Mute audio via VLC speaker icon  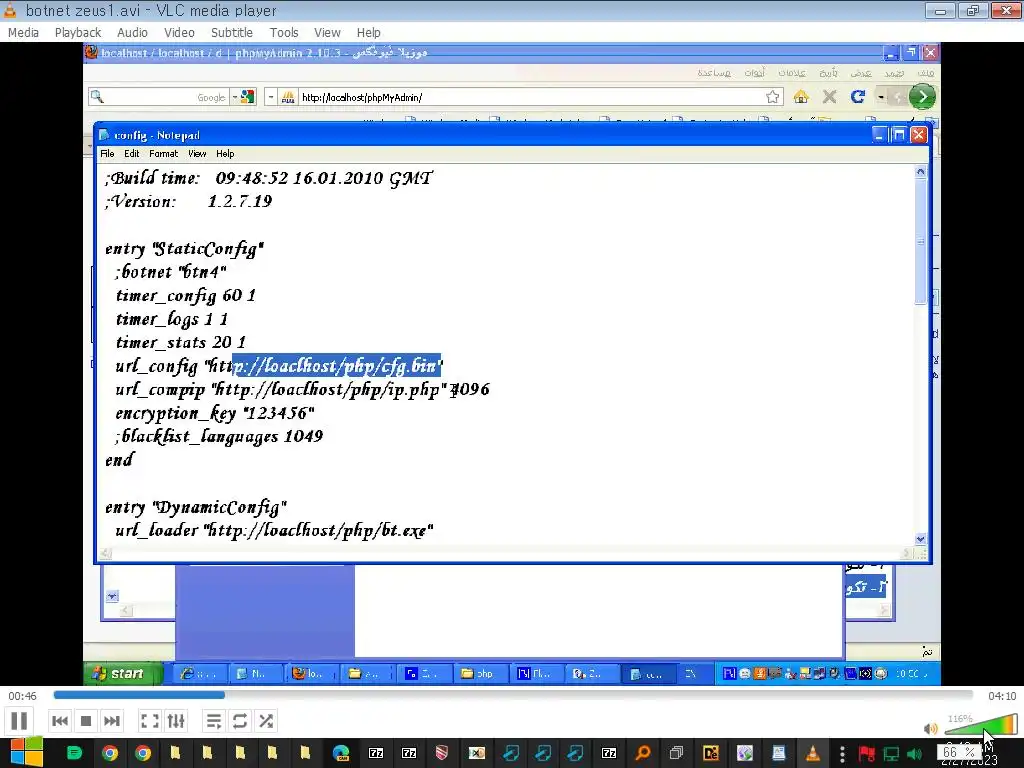coord(931,728)
